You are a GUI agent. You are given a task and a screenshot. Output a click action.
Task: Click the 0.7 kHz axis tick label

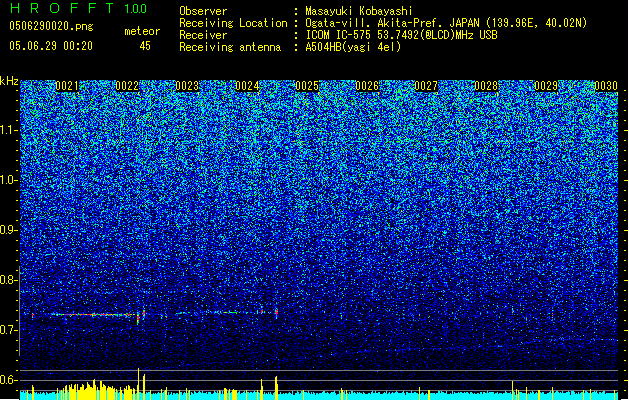[x=8, y=330]
